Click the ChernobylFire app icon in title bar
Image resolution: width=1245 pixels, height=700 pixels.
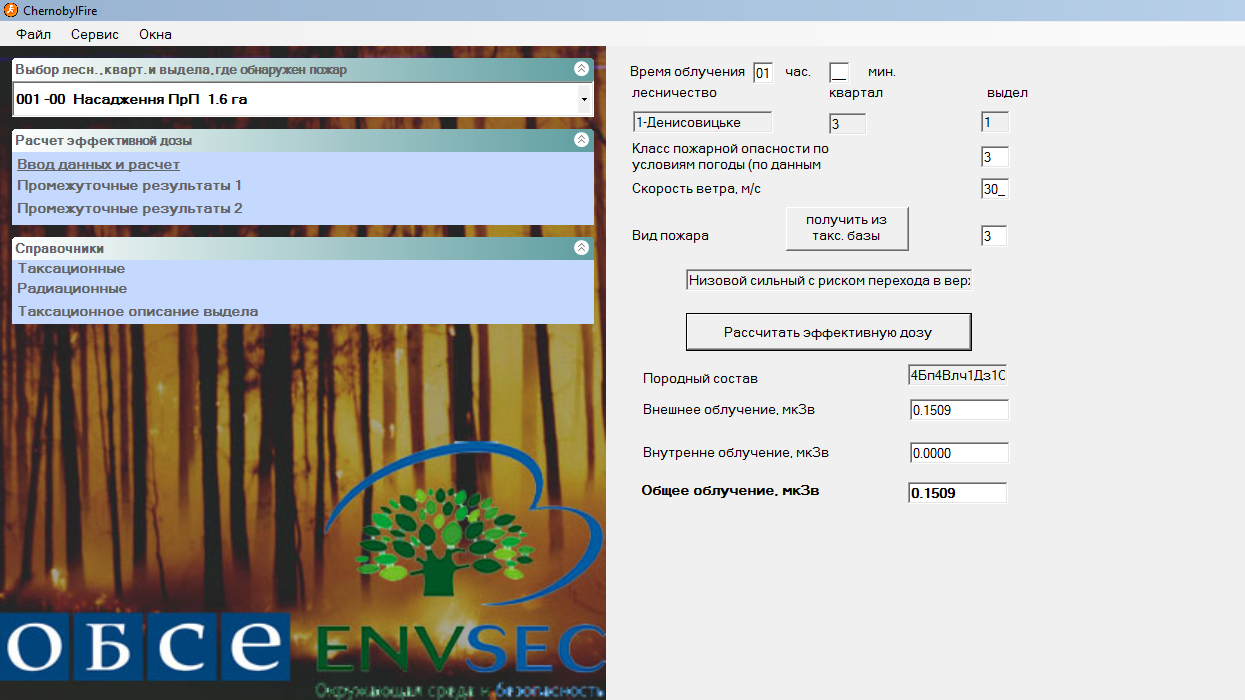11,10
